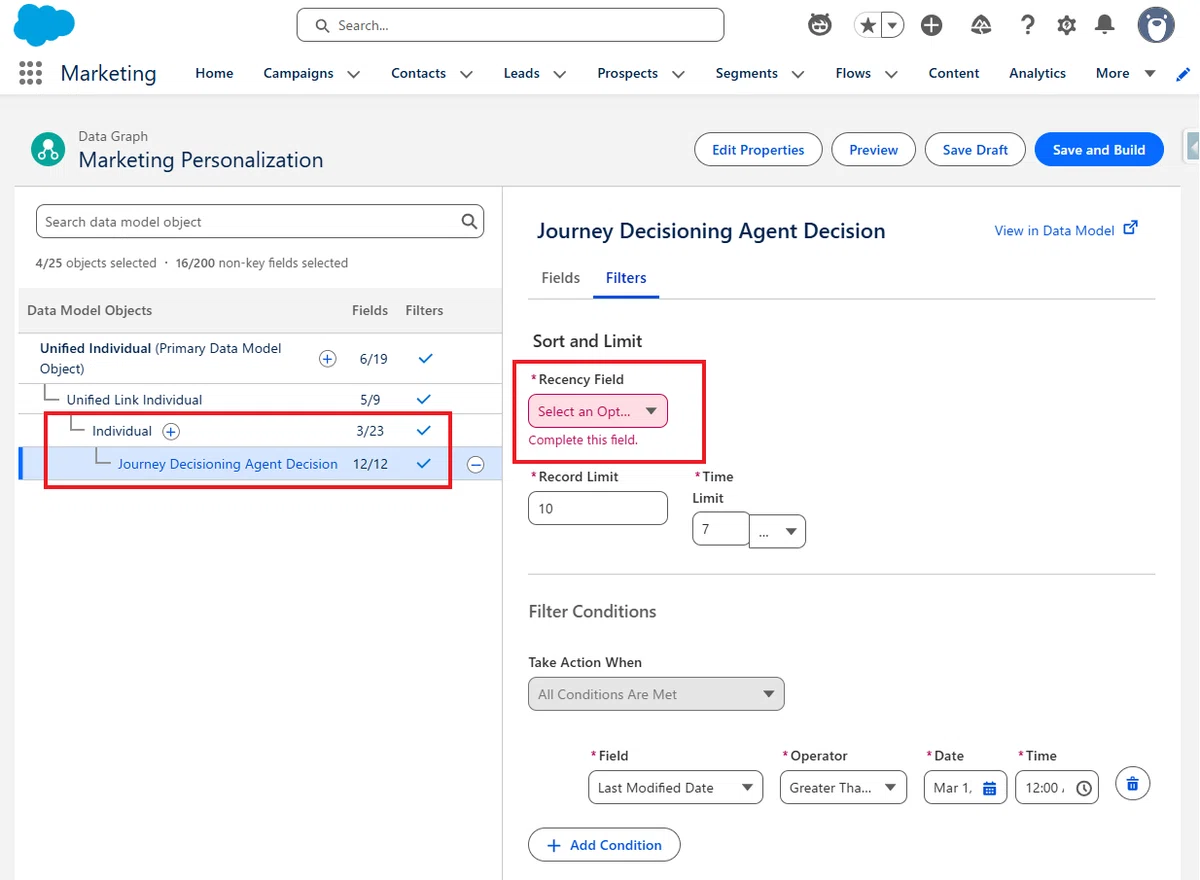This screenshot has height=880, width=1200.
Task: Click Edit Properties button
Action: tap(758, 150)
